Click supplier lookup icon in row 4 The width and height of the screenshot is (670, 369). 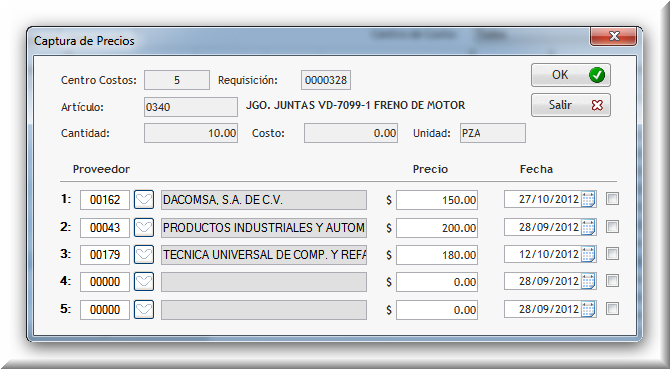coord(144,282)
